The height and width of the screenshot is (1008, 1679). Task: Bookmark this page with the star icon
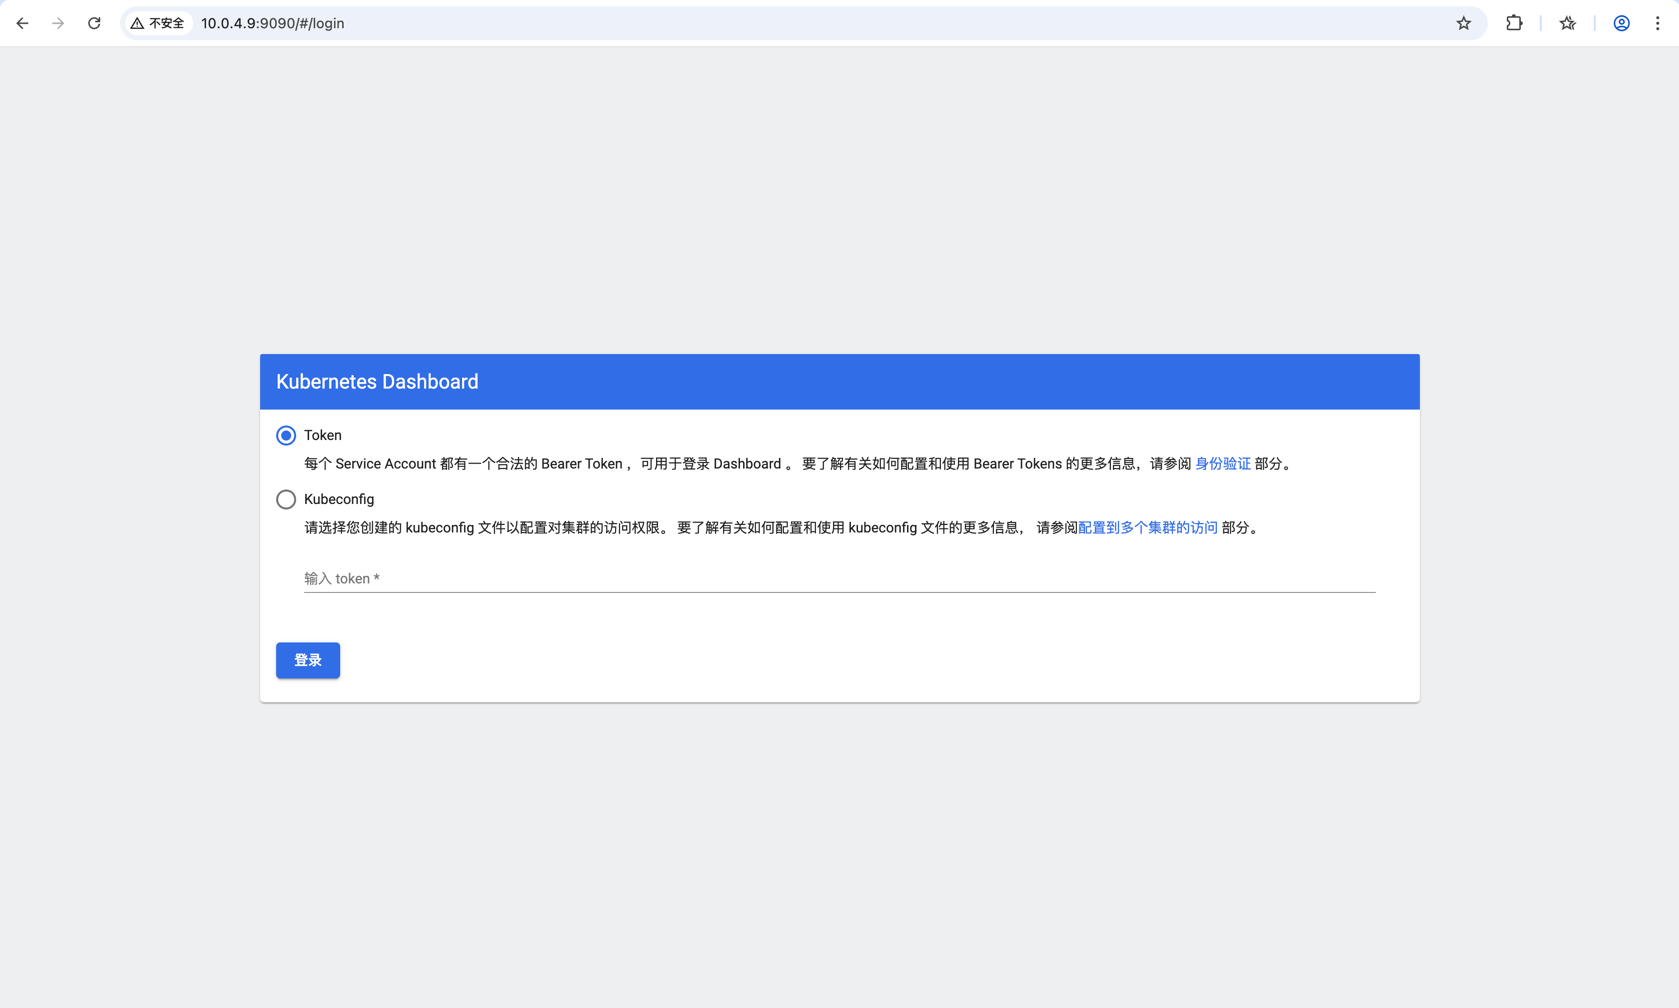[x=1463, y=22]
